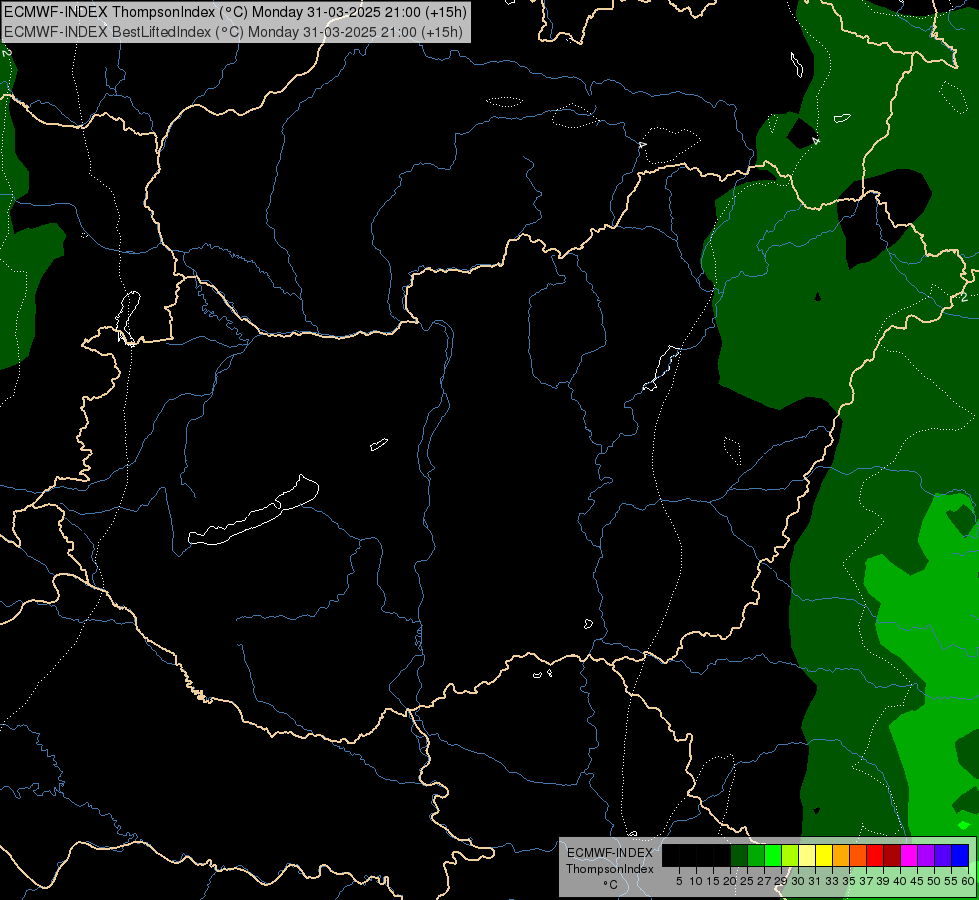Viewport: 979px width, 900px height.
Task: Select the light orange 33–35 legend swatch
Action: tap(841, 855)
